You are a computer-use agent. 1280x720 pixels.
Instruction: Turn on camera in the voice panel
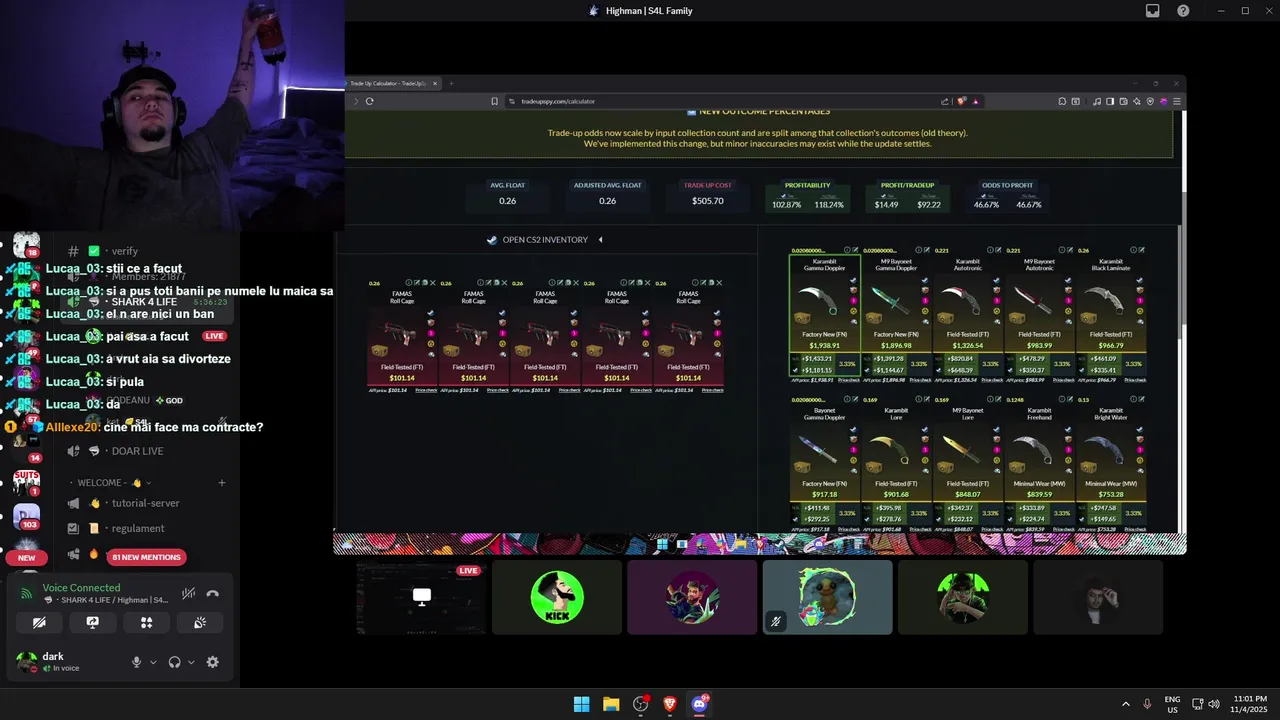point(39,622)
